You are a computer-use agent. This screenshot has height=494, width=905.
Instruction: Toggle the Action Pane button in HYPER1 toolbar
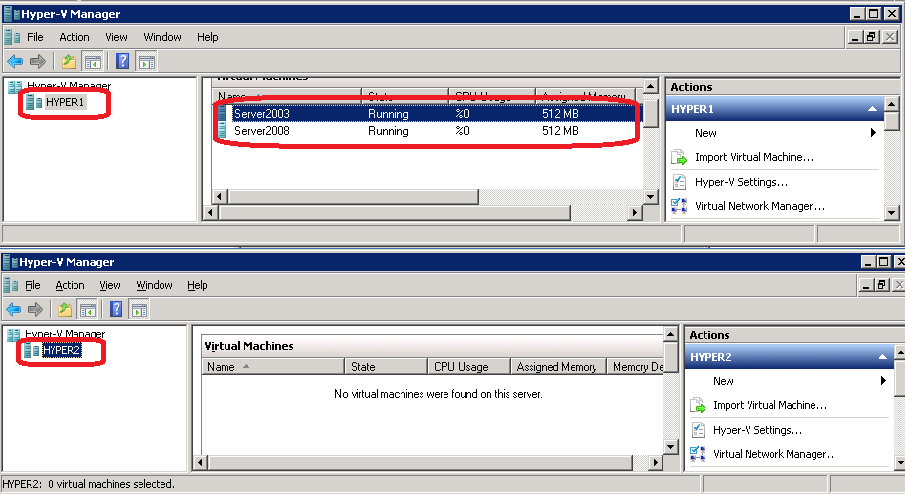147,62
